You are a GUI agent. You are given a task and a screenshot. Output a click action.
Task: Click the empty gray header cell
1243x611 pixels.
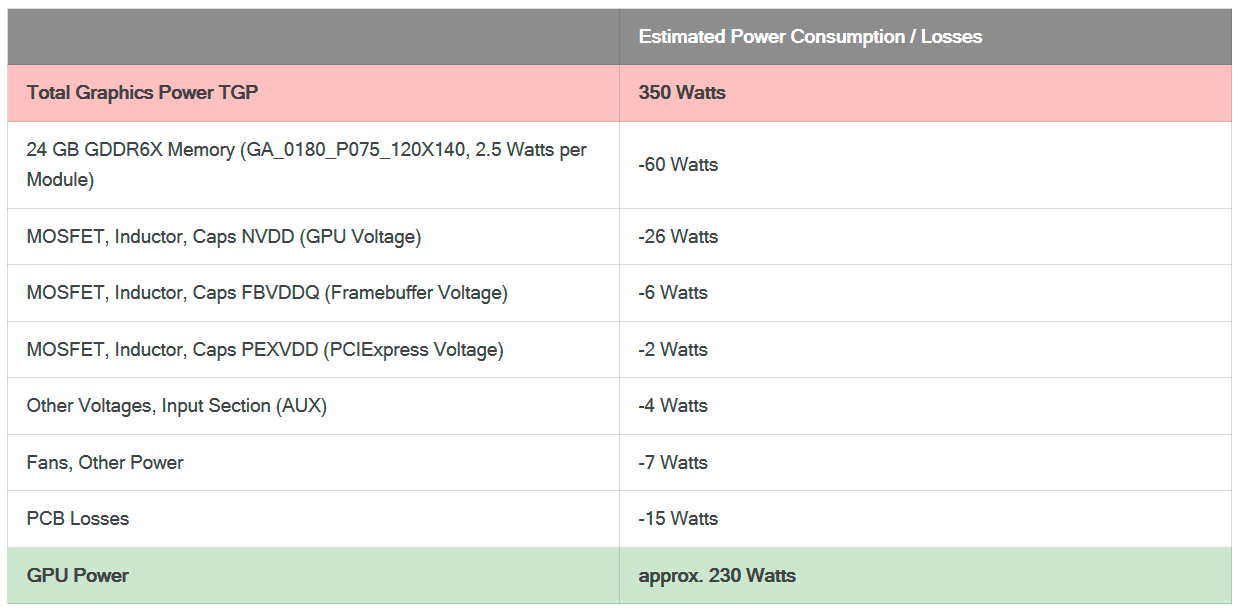(x=313, y=37)
